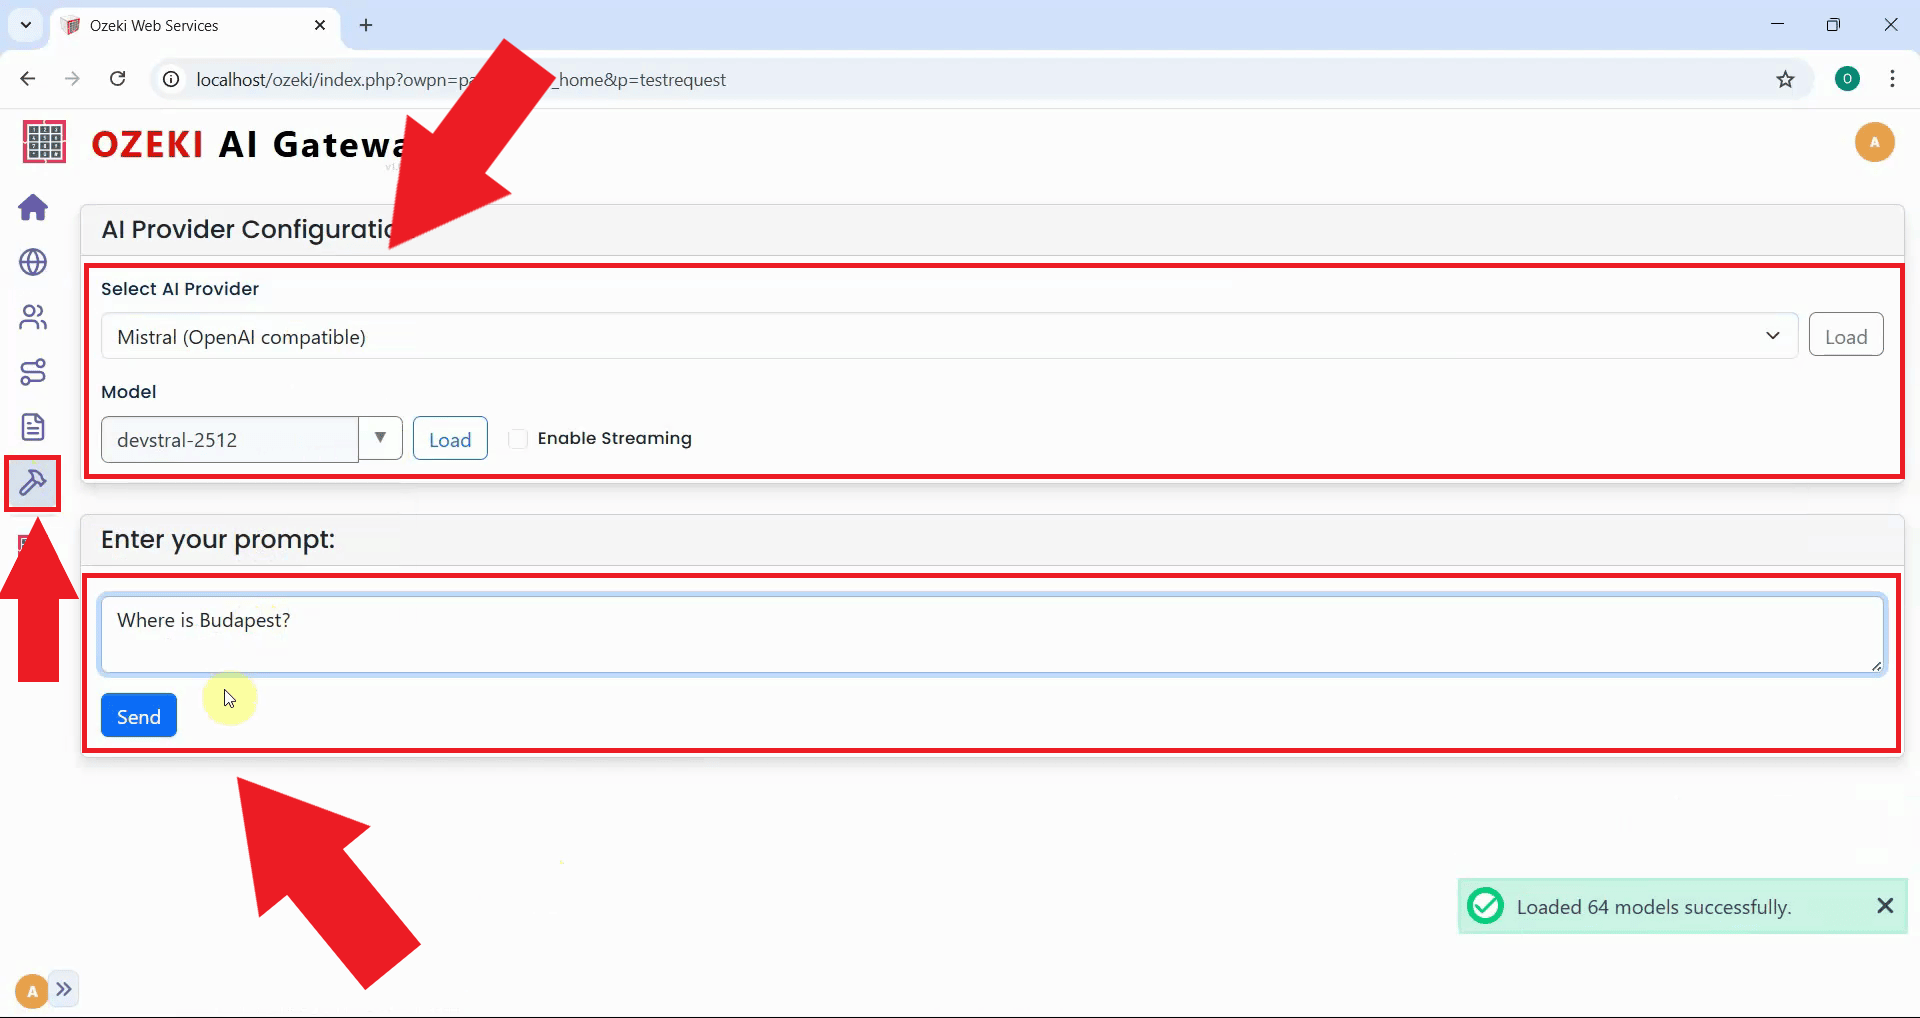Click Load button next to provider
The height and width of the screenshot is (1018, 1920).
[1845, 336]
